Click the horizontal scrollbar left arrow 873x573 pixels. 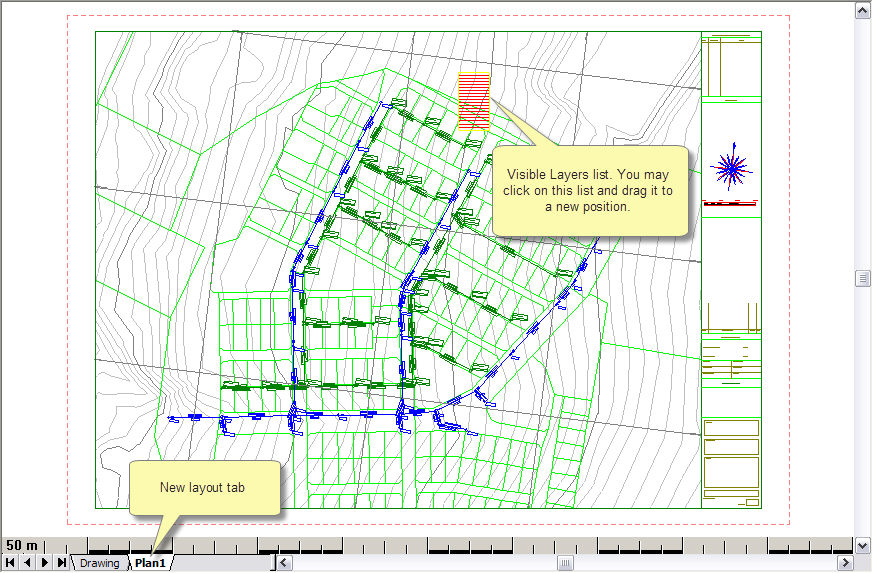pos(284,563)
